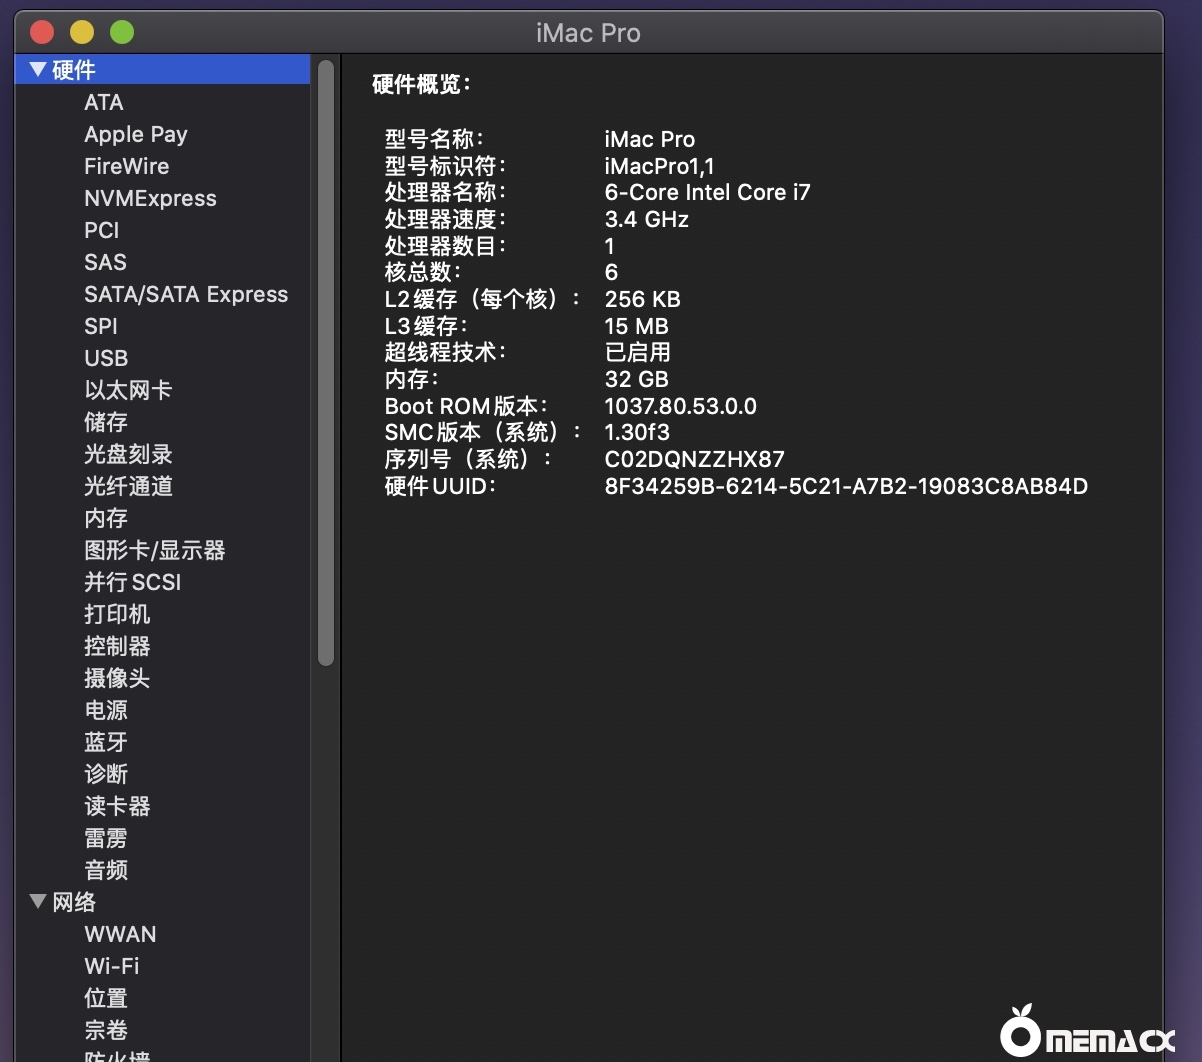Show 雷雳 Thunderbolt details
This screenshot has width=1202, height=1062.
(106, 838)
